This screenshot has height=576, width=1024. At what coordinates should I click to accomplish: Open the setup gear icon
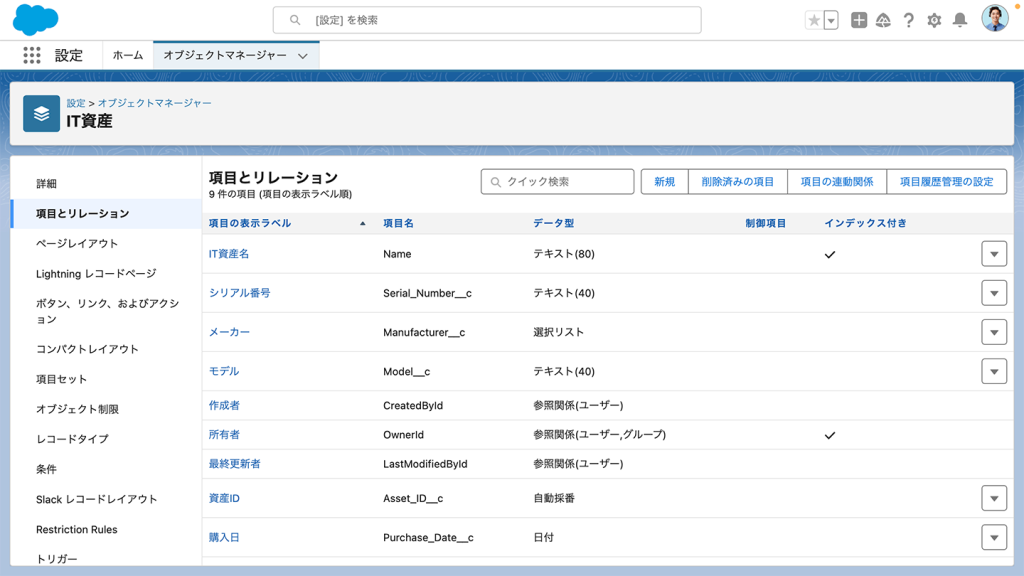[x=934, y=20]
